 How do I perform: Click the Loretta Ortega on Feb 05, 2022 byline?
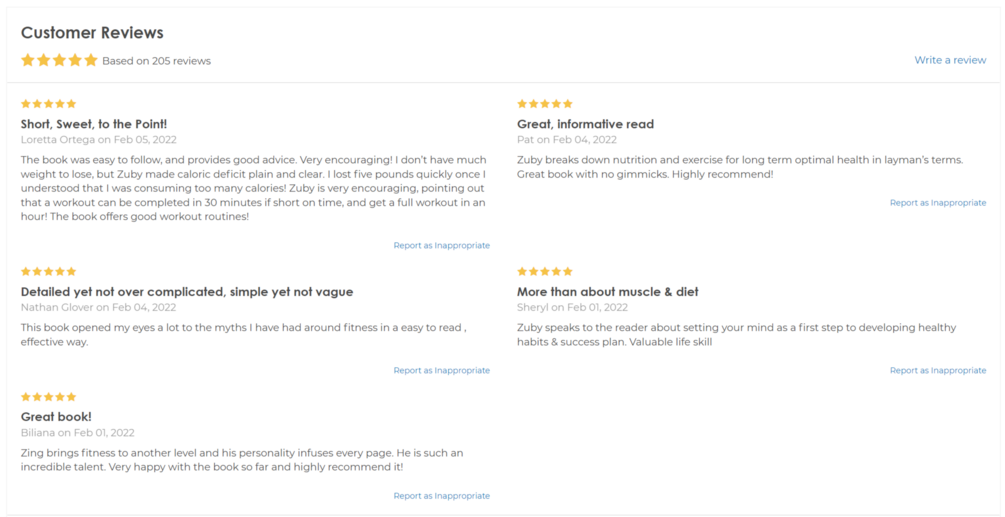pos(99,140)
